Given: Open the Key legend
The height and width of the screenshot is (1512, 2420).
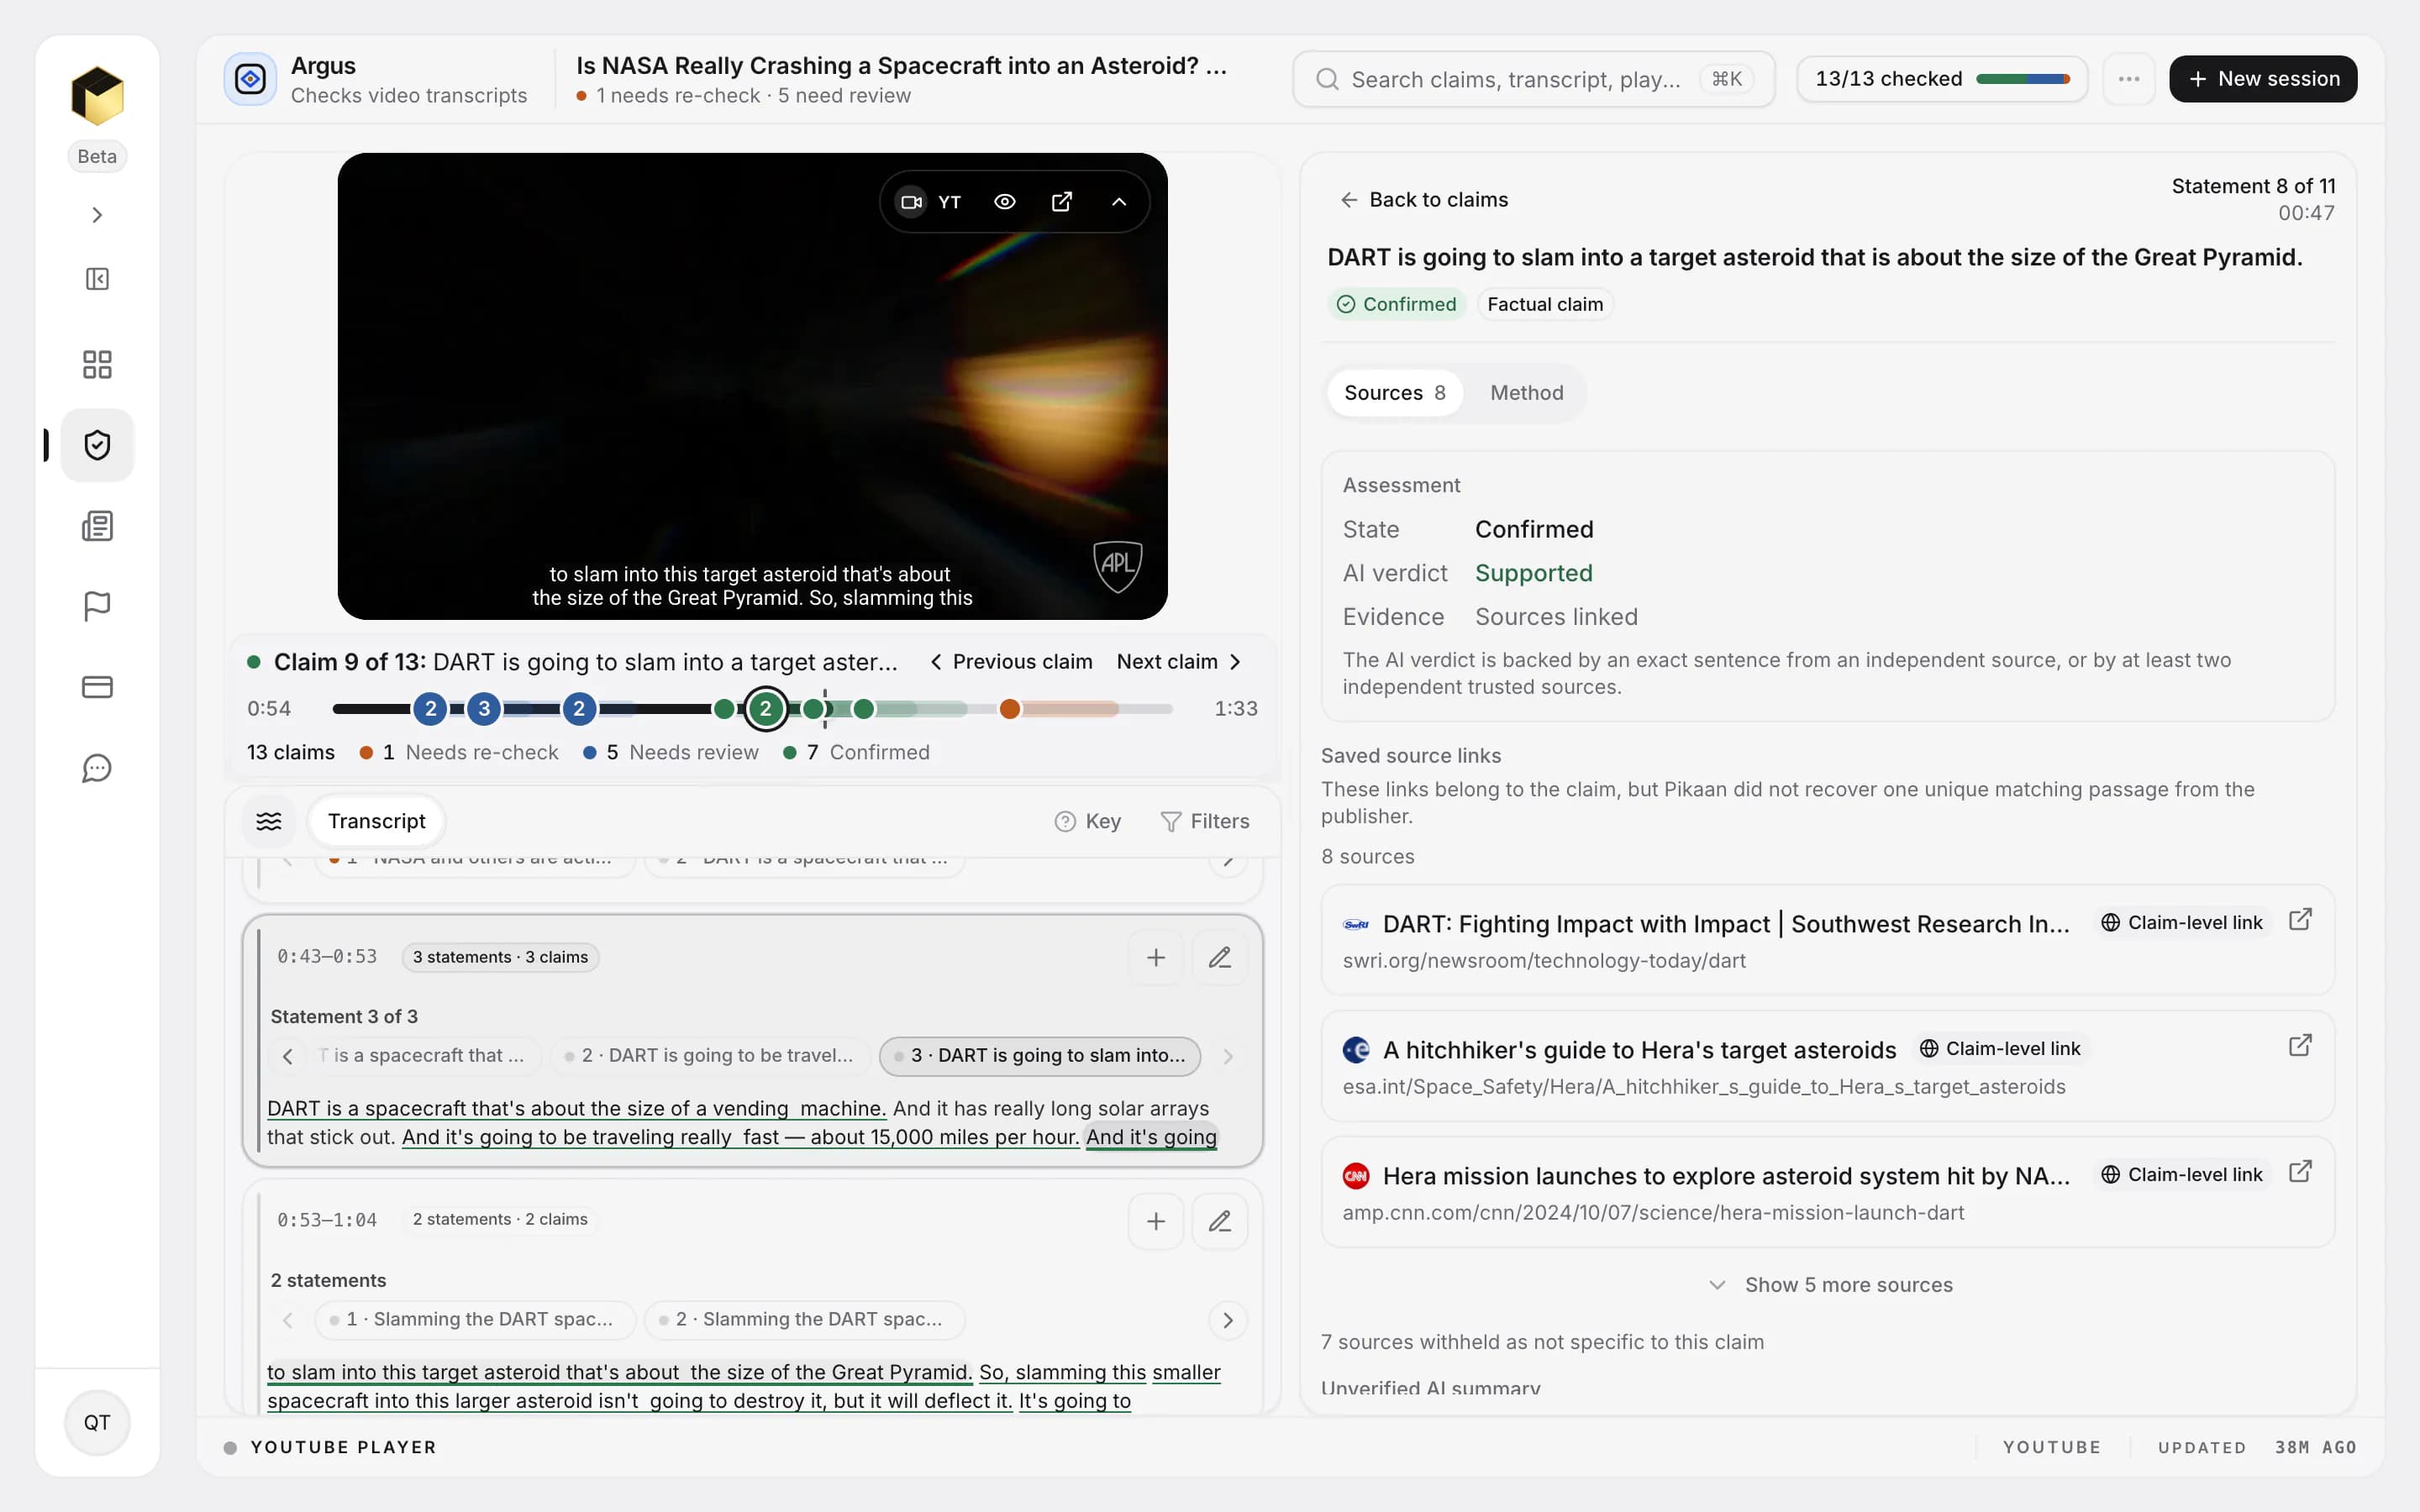Looking at the screenshot, I should [1088, 821].
